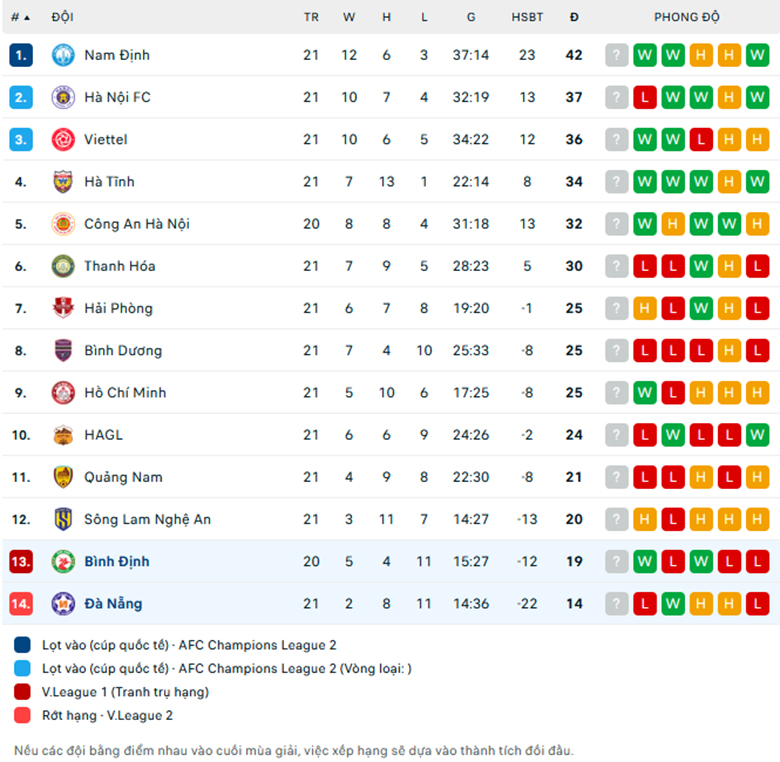
Task: Click the PHONG ĐỘ column header
Action: (686, 17)
